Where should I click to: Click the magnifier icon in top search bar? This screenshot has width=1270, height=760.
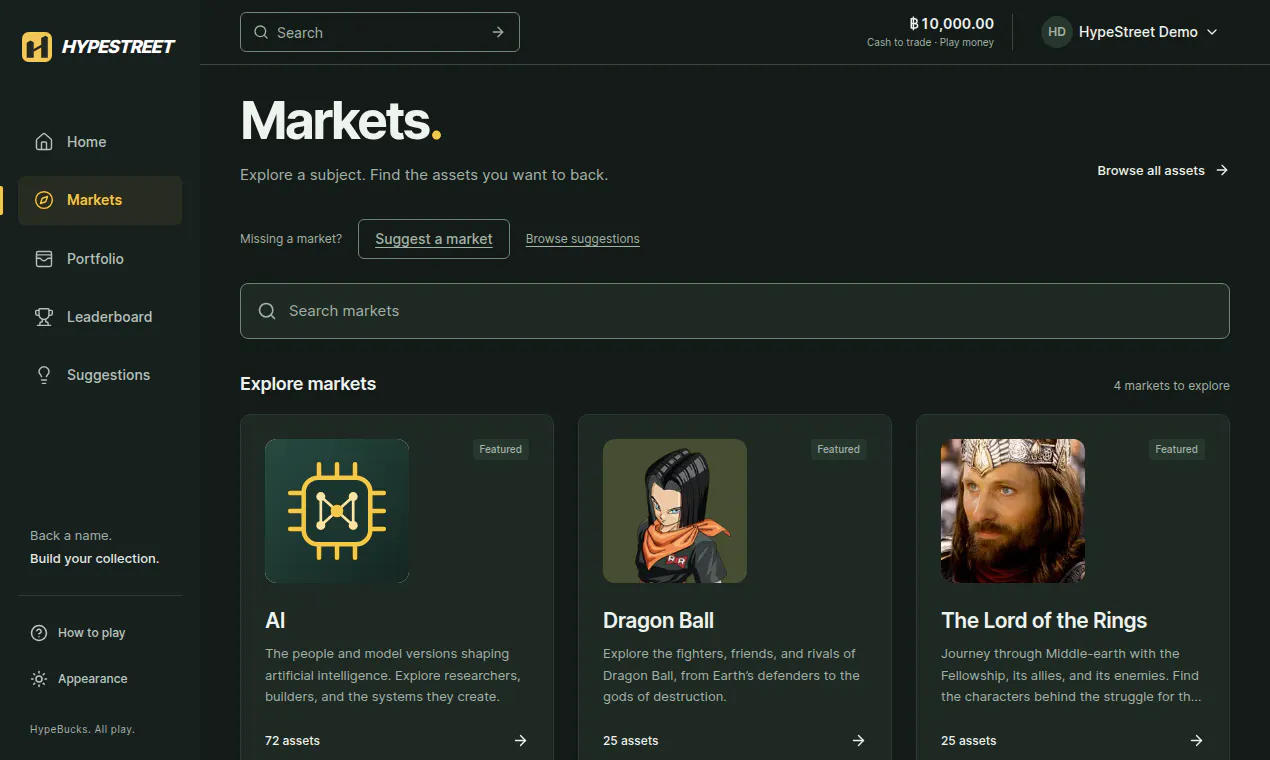(x=261, y=32)
